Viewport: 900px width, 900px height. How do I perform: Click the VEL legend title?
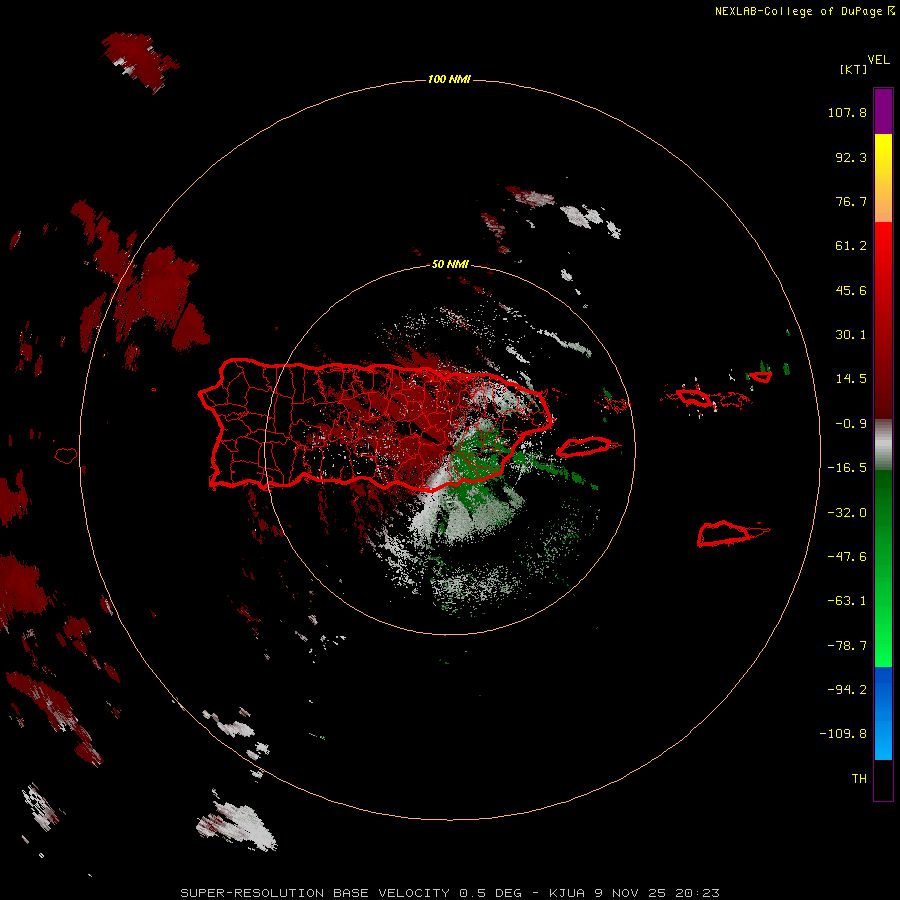[878, 60]
